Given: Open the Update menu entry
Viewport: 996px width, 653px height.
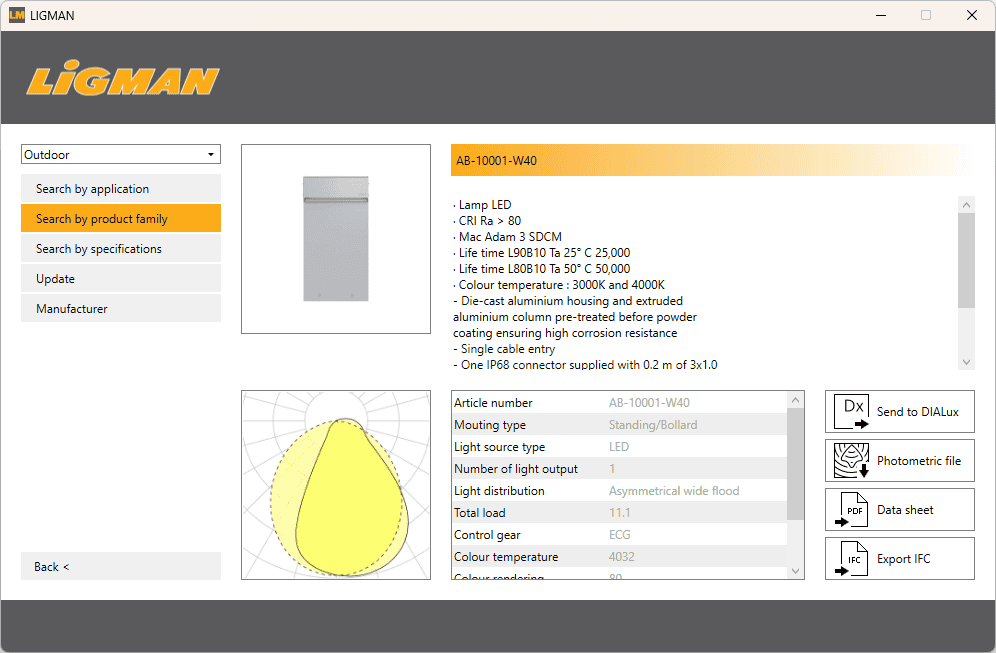Looking at the screenshot, I should [x=121, y=279].
